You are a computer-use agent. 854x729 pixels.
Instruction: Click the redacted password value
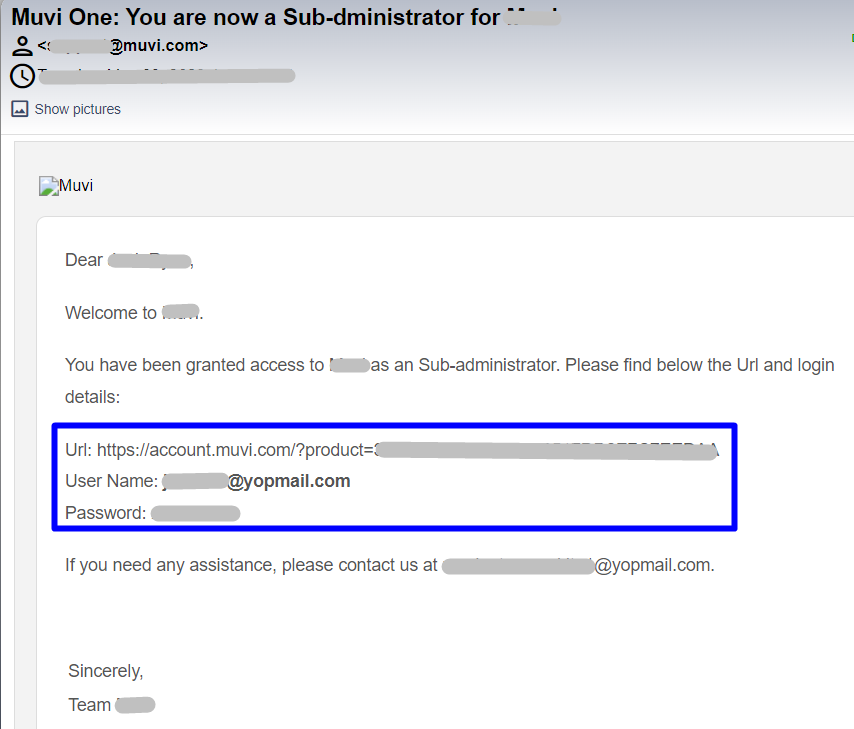tap(196, 513)
